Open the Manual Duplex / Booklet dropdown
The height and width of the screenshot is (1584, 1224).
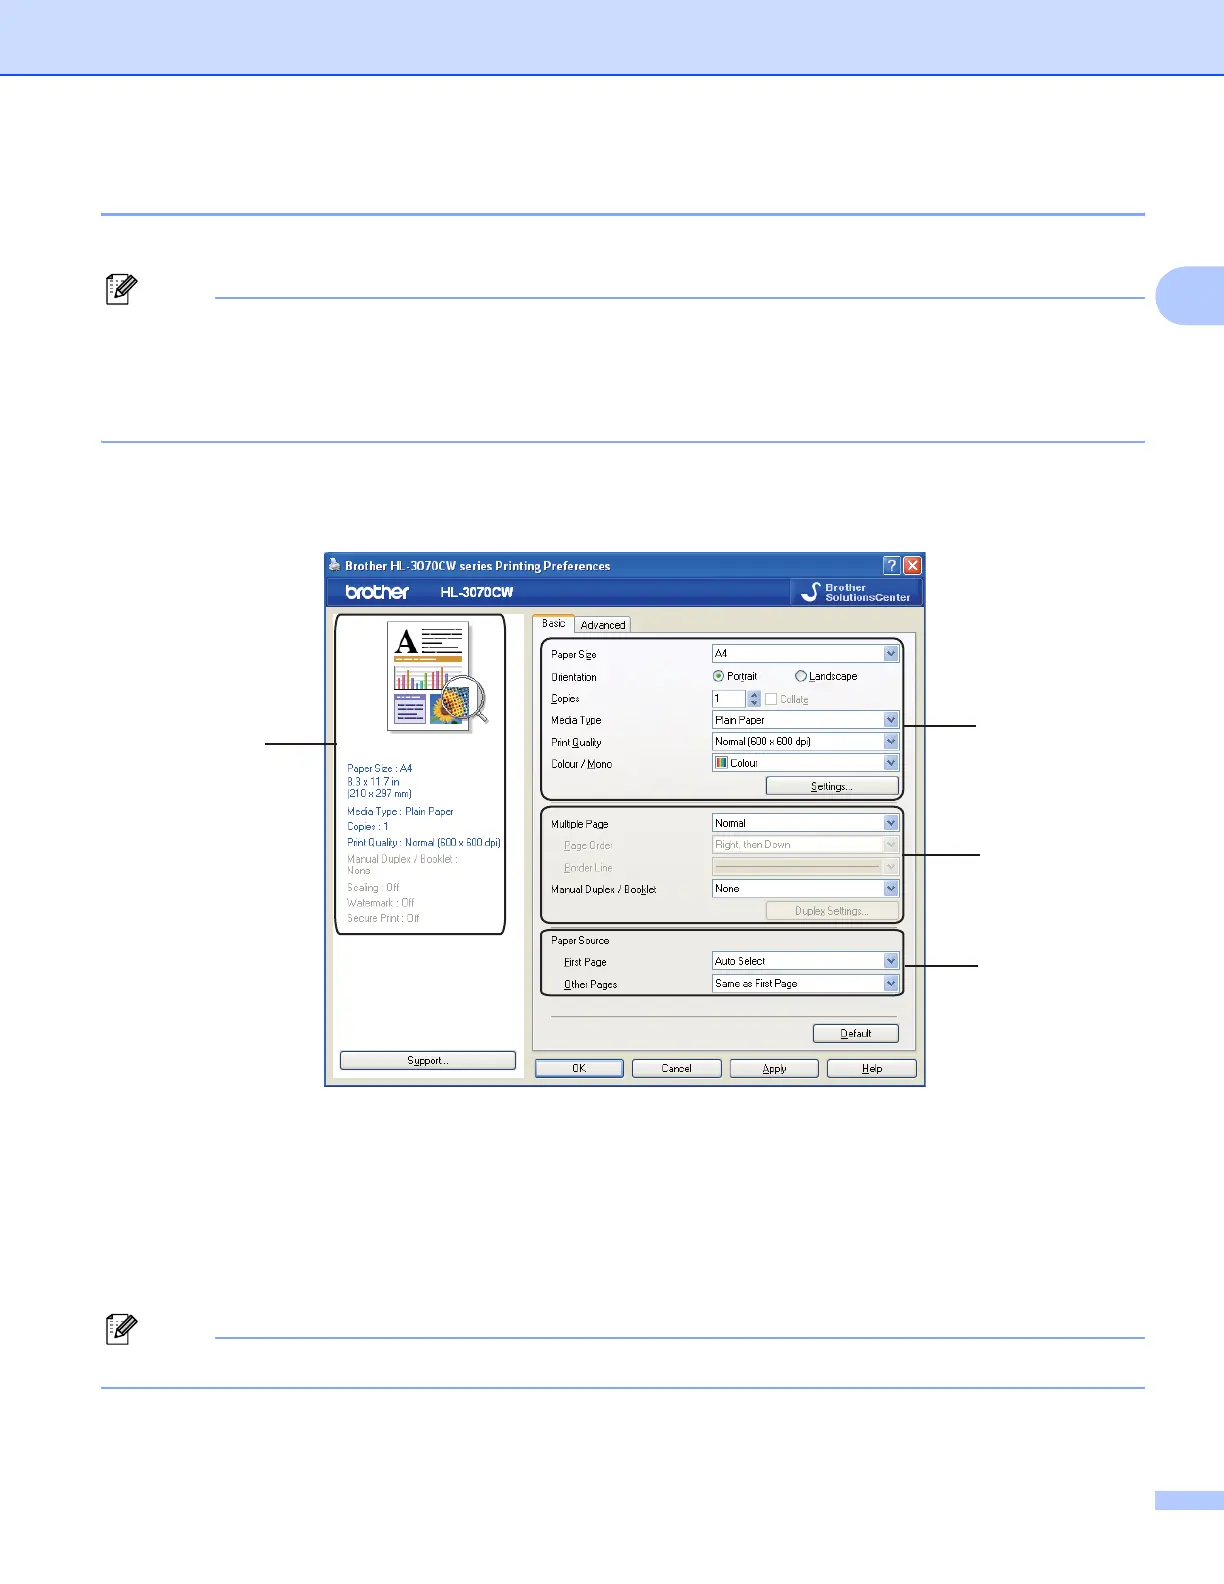(x=805, y=888)
